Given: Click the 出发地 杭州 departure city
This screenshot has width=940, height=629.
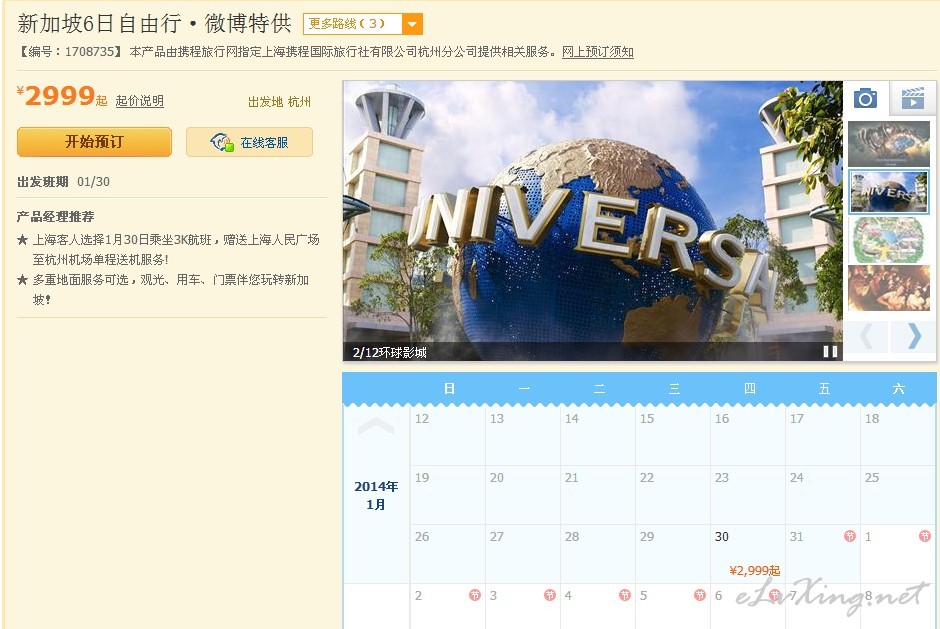Looking at the screenshot, I should click(279, 102).
